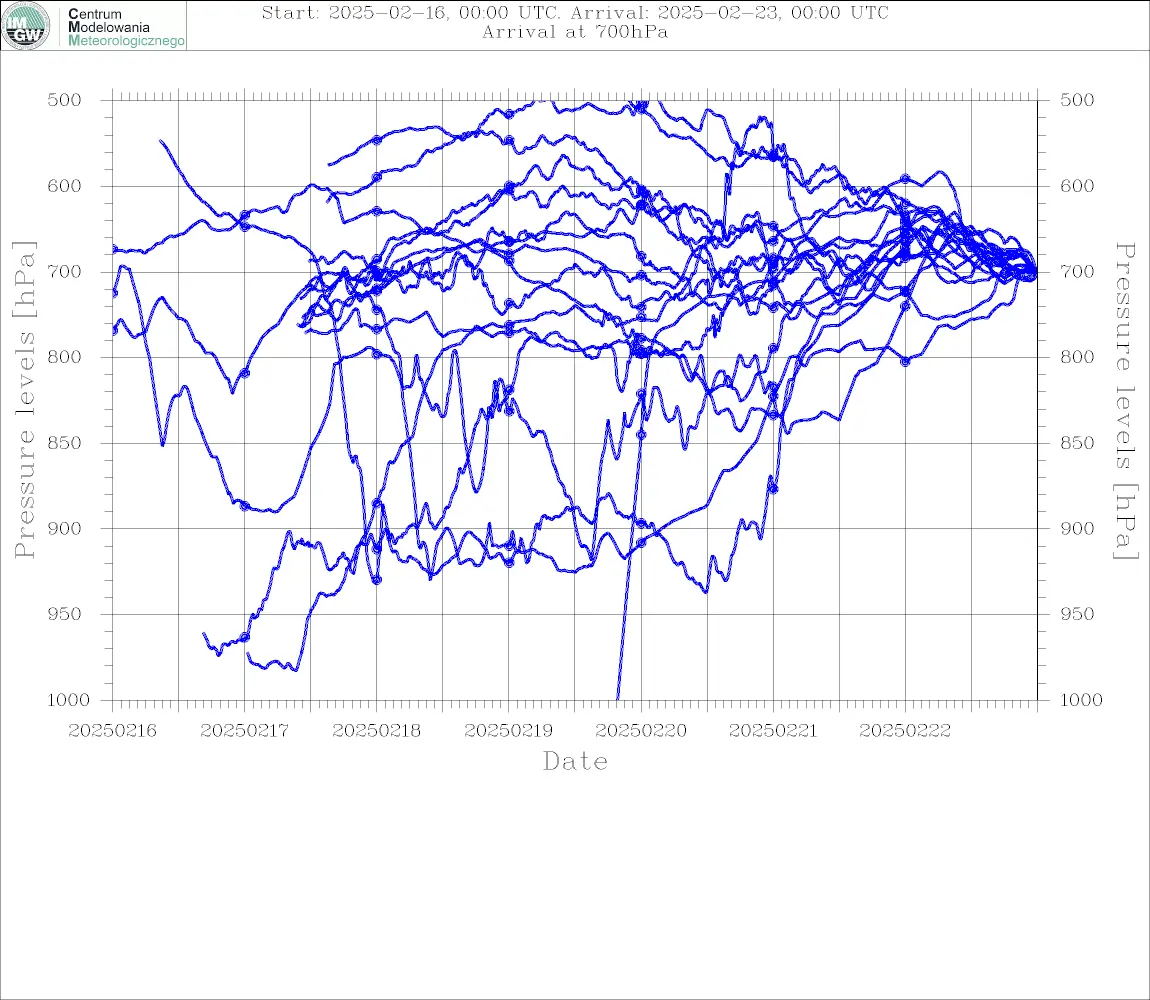Image resolution: width=1150 pixels, height=1000 pixels.
Task: Click the right axis 900 label
Action: click(1077, 528)
